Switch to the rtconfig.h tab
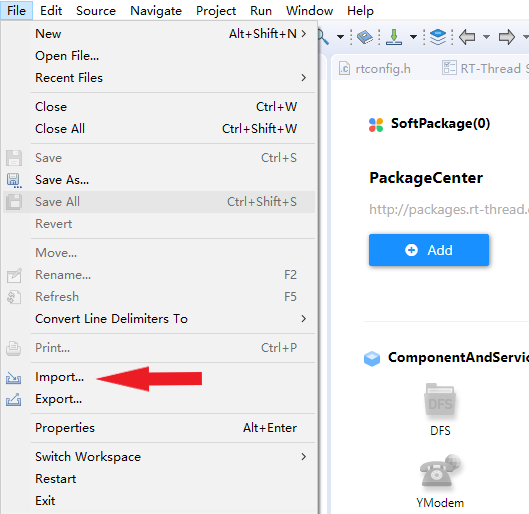The width and height of the screenshot is (529, 514). (375, 69)
